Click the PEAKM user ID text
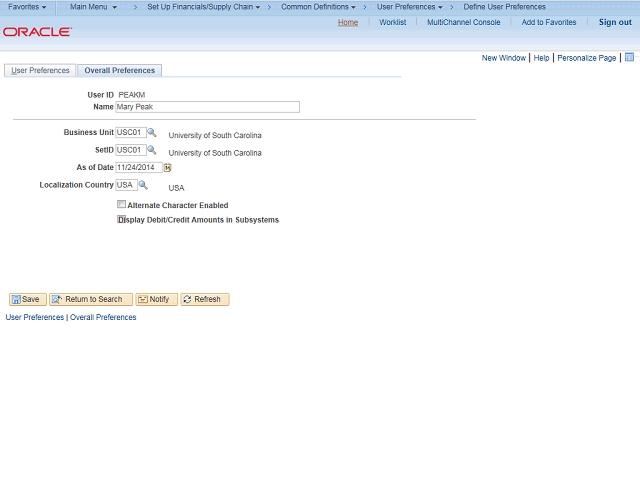640x480 pixels. click(x=132, y=95)
